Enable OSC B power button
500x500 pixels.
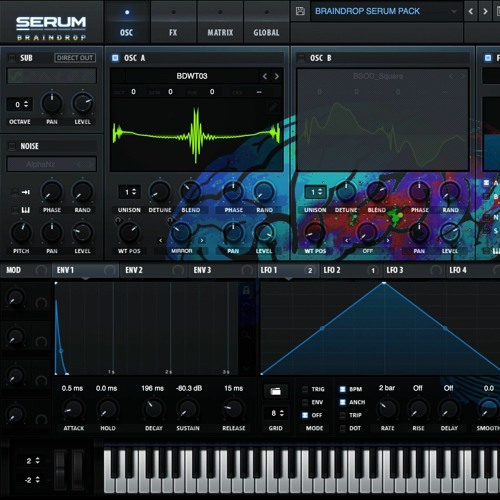[x=301, y=58]
